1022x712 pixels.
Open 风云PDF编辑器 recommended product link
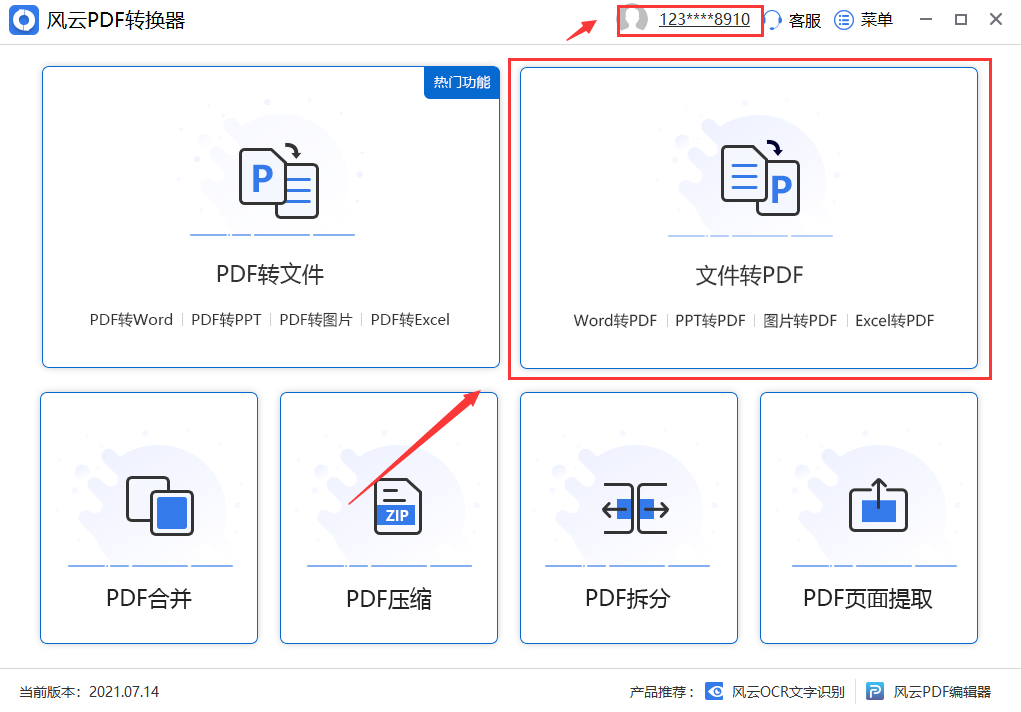click(942, 692)
